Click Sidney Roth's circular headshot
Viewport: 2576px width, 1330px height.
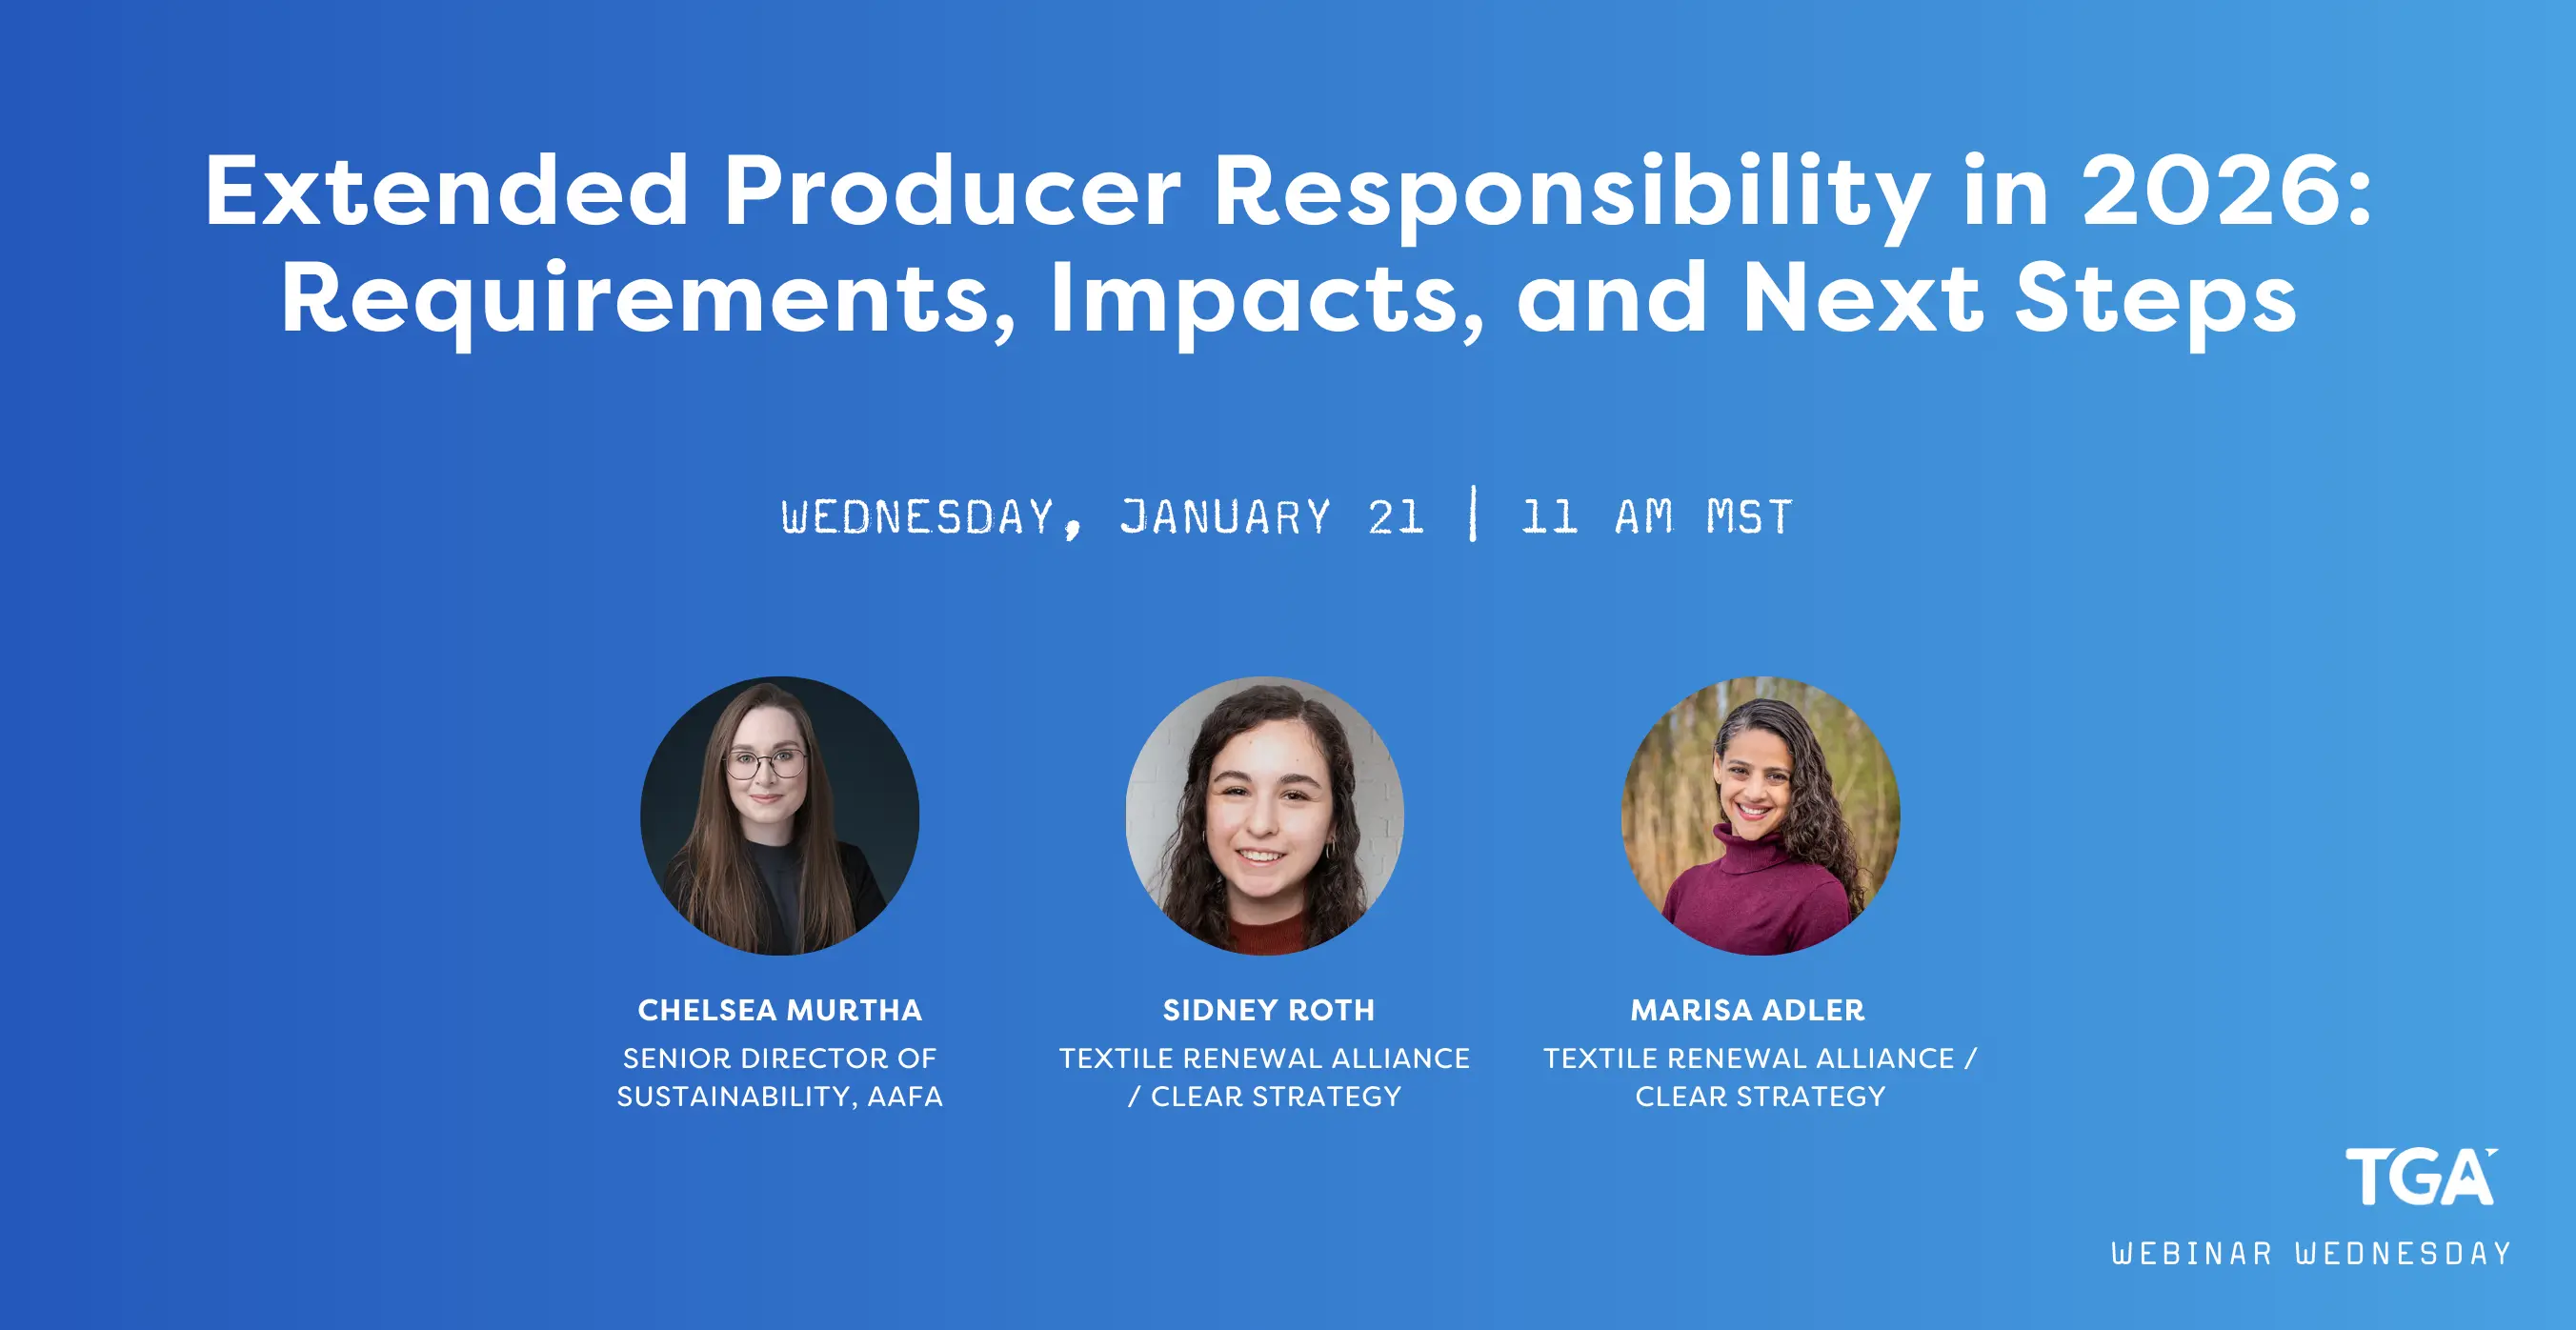point(1264,815)
